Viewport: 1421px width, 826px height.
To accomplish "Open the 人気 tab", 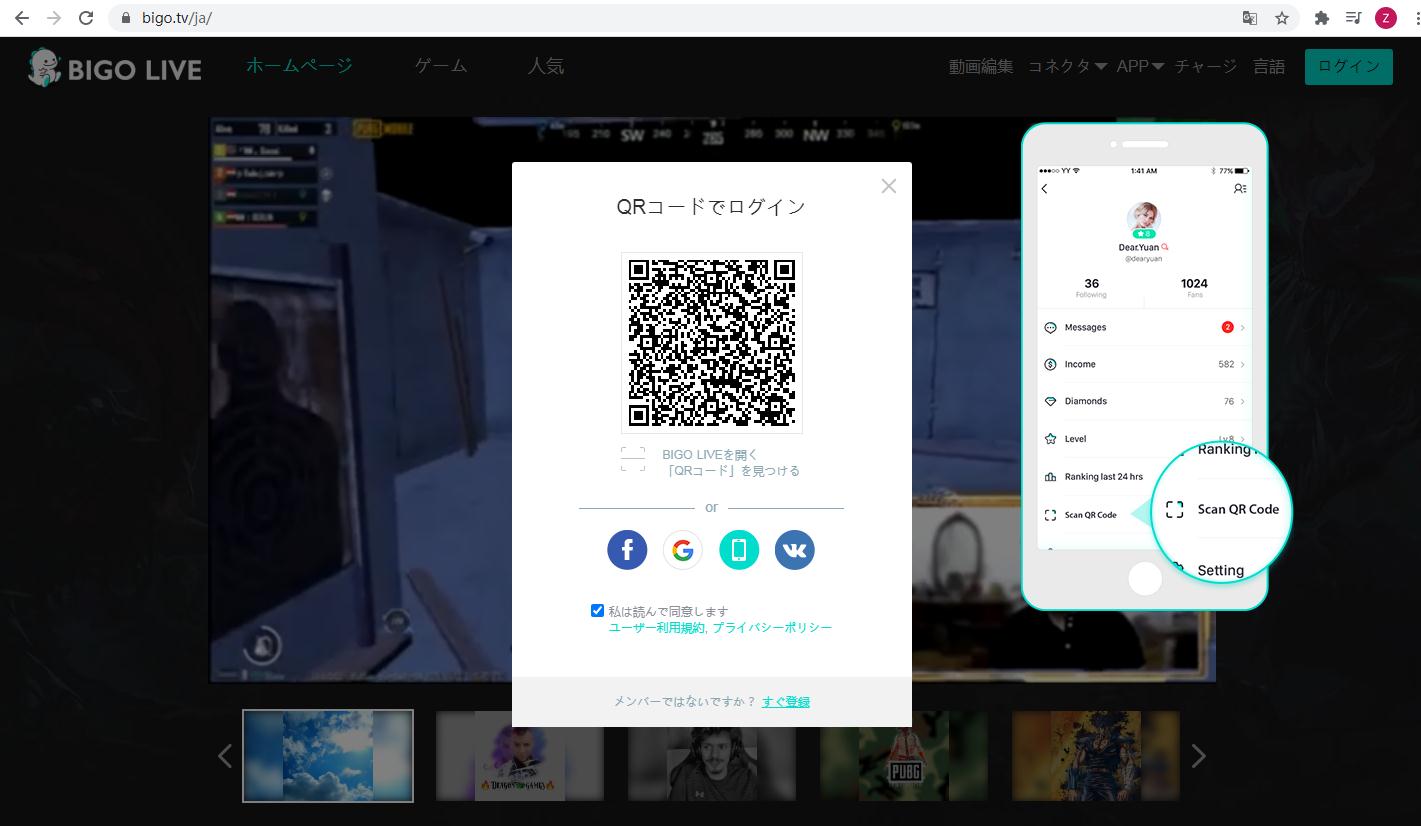I will tap(546, 66).
